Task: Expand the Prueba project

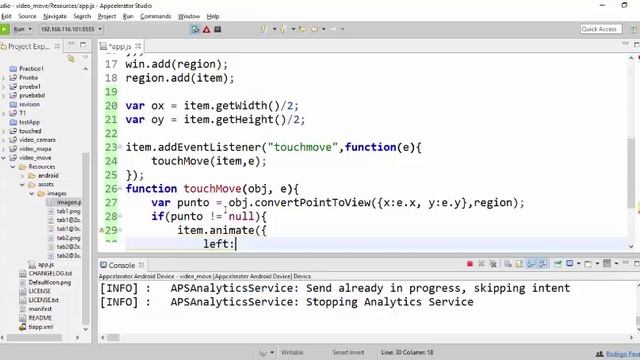Action: [x=4, y=78]
